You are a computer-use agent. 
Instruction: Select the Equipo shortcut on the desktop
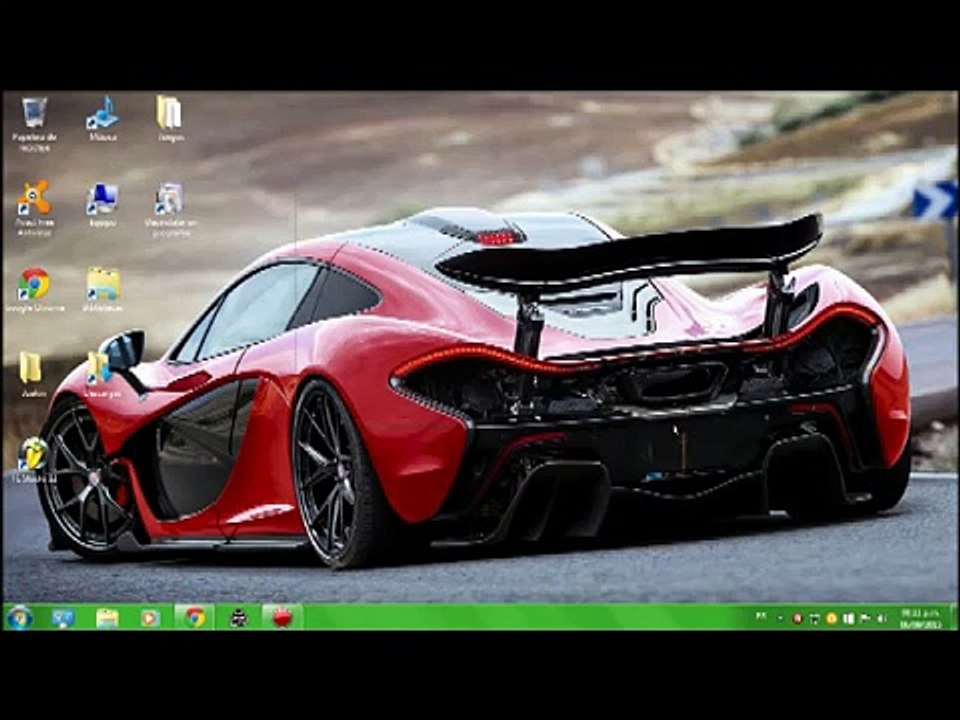(x=102, y=204)
